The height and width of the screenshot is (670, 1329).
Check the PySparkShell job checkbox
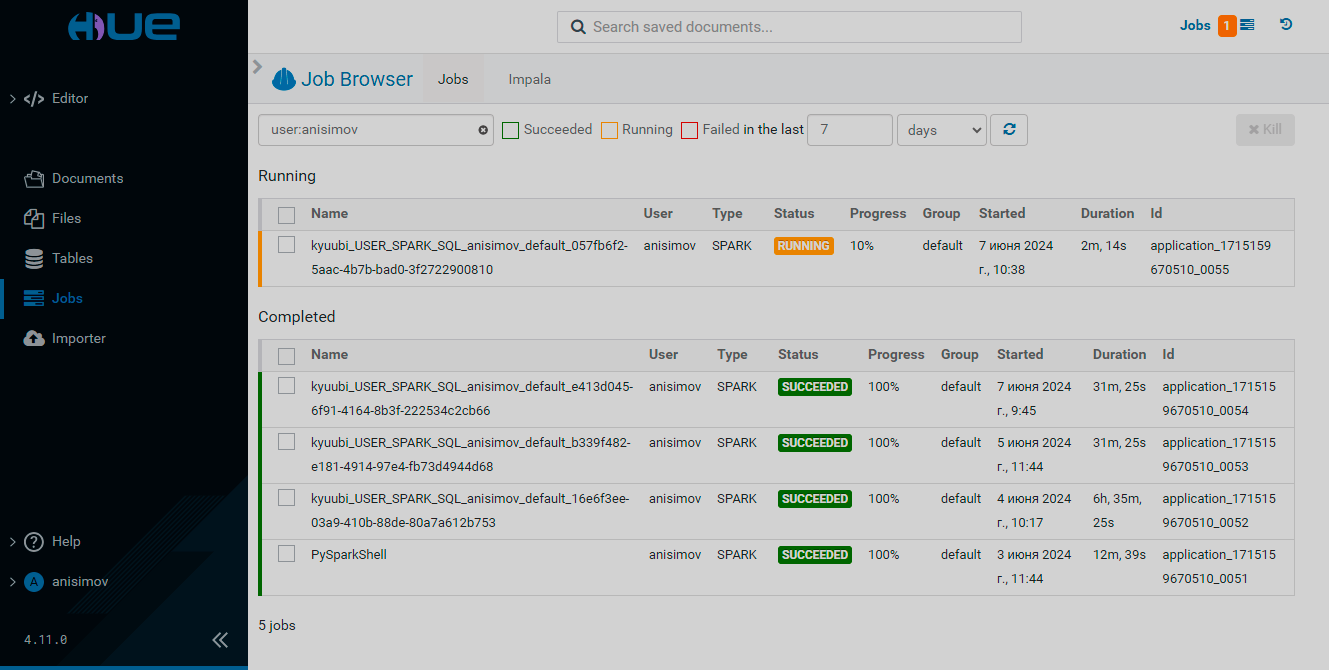click(287, 554)
